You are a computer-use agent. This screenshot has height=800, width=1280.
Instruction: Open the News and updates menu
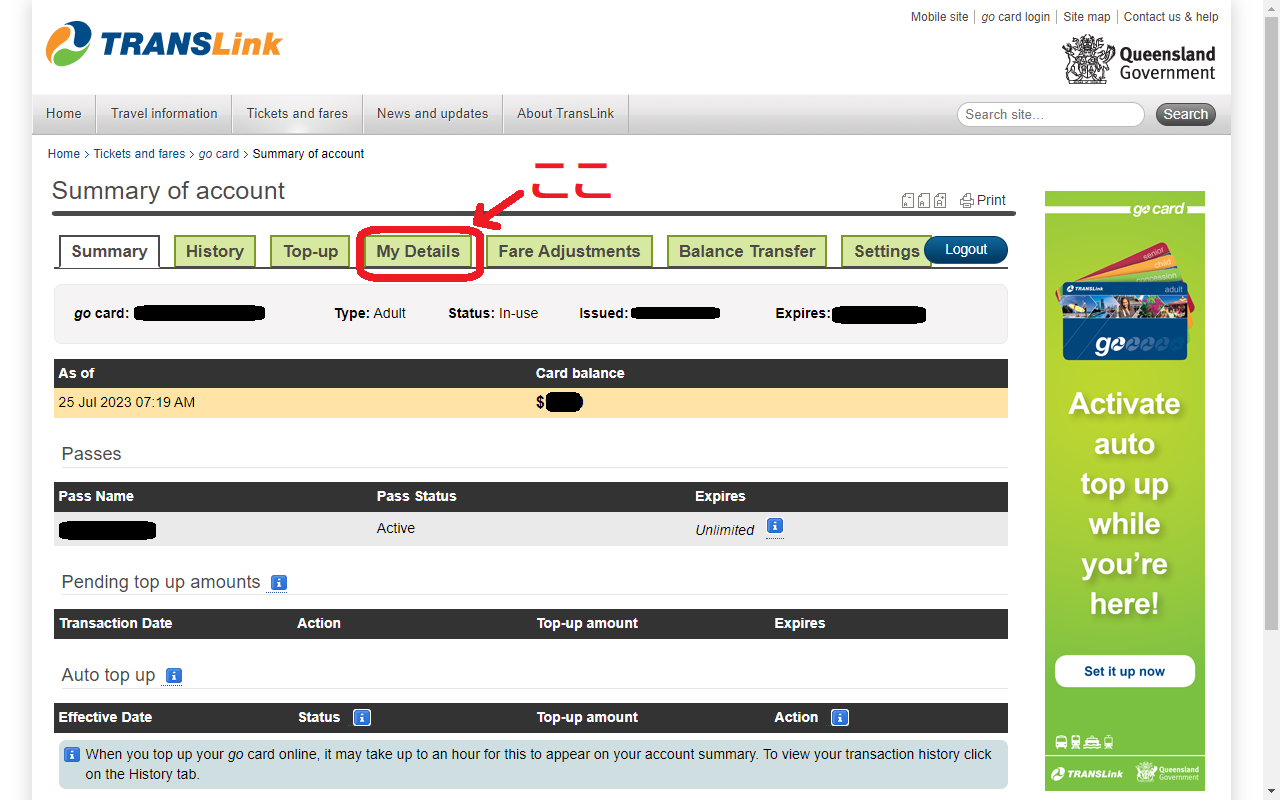[x=433, y=114]
